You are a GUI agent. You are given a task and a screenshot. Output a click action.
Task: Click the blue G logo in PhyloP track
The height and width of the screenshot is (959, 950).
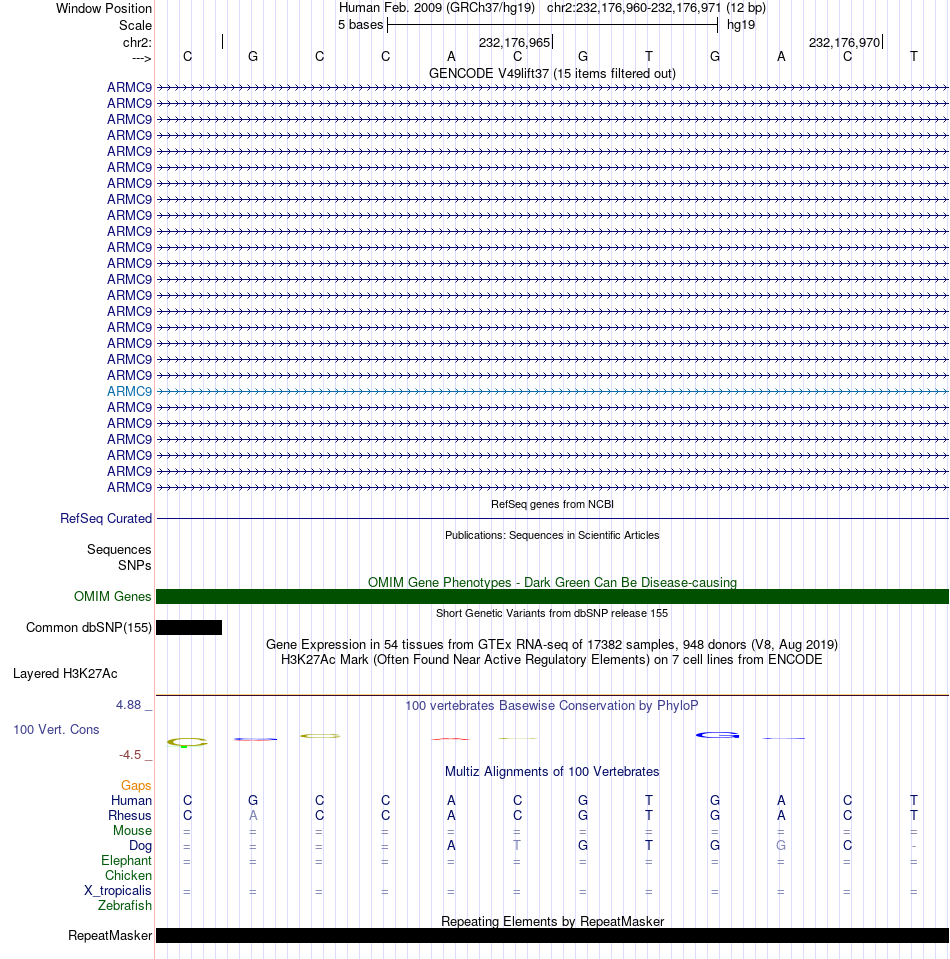tap(717, 735)
